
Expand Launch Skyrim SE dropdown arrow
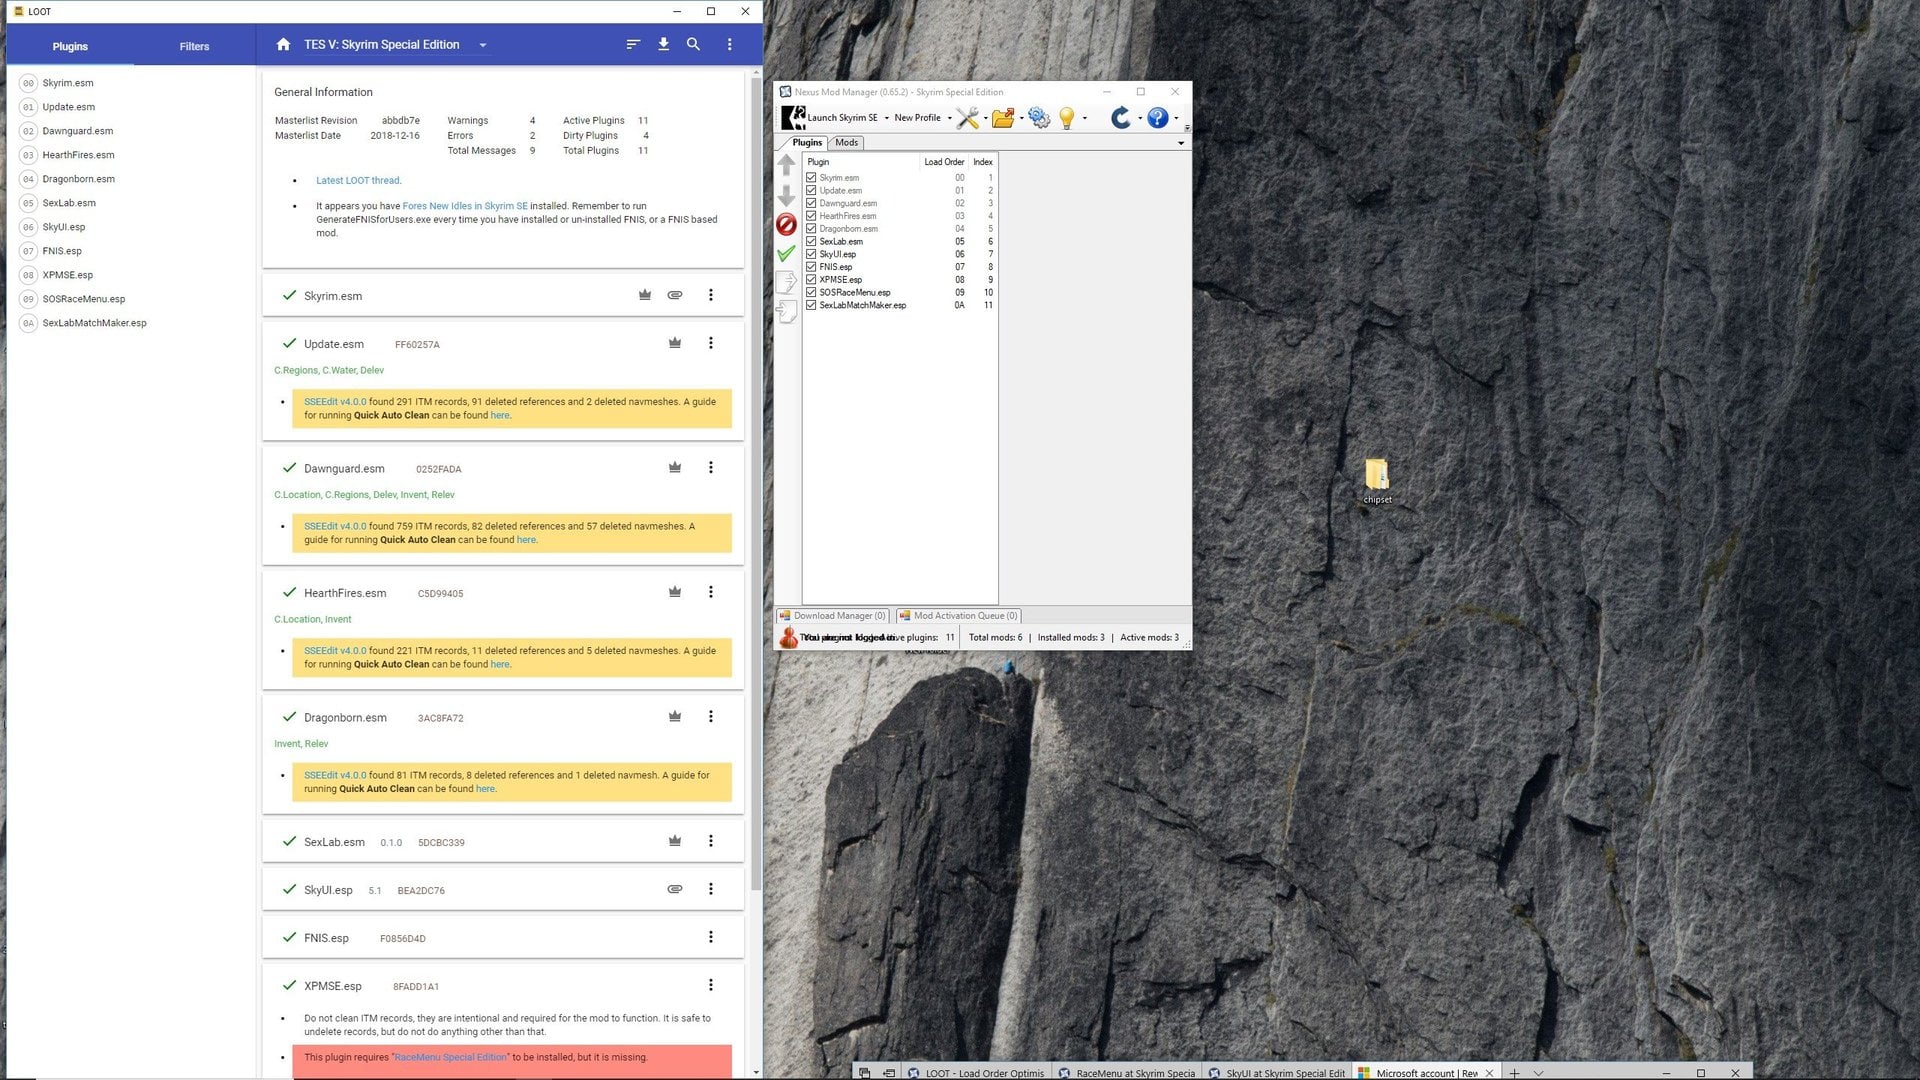886,118
